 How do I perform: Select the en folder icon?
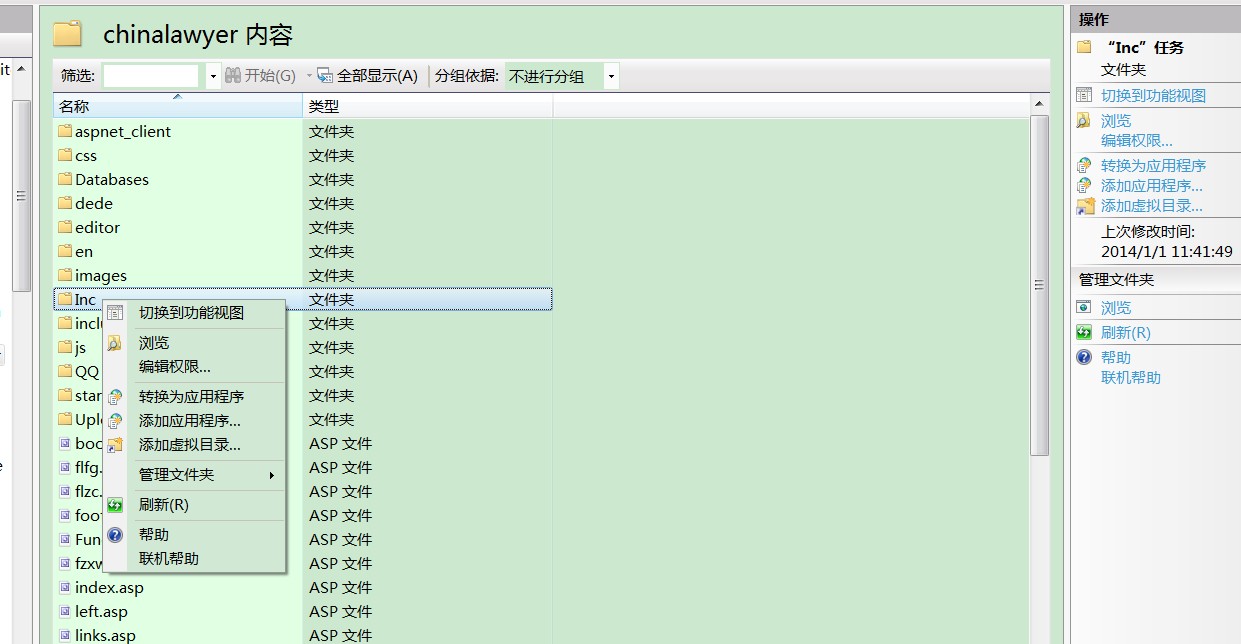click(x=65, y=251)
